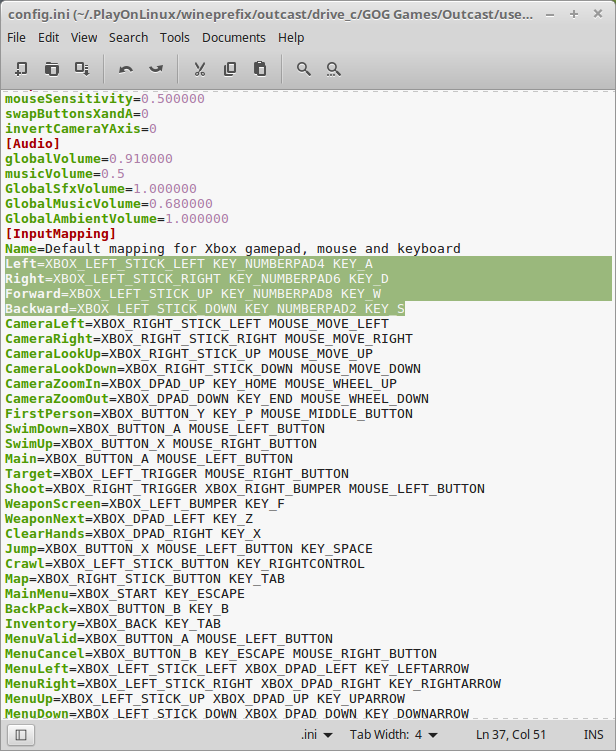Open a file using toolbar icon
The height and width of the screenshot is (751, 616).
pos(52,69)
